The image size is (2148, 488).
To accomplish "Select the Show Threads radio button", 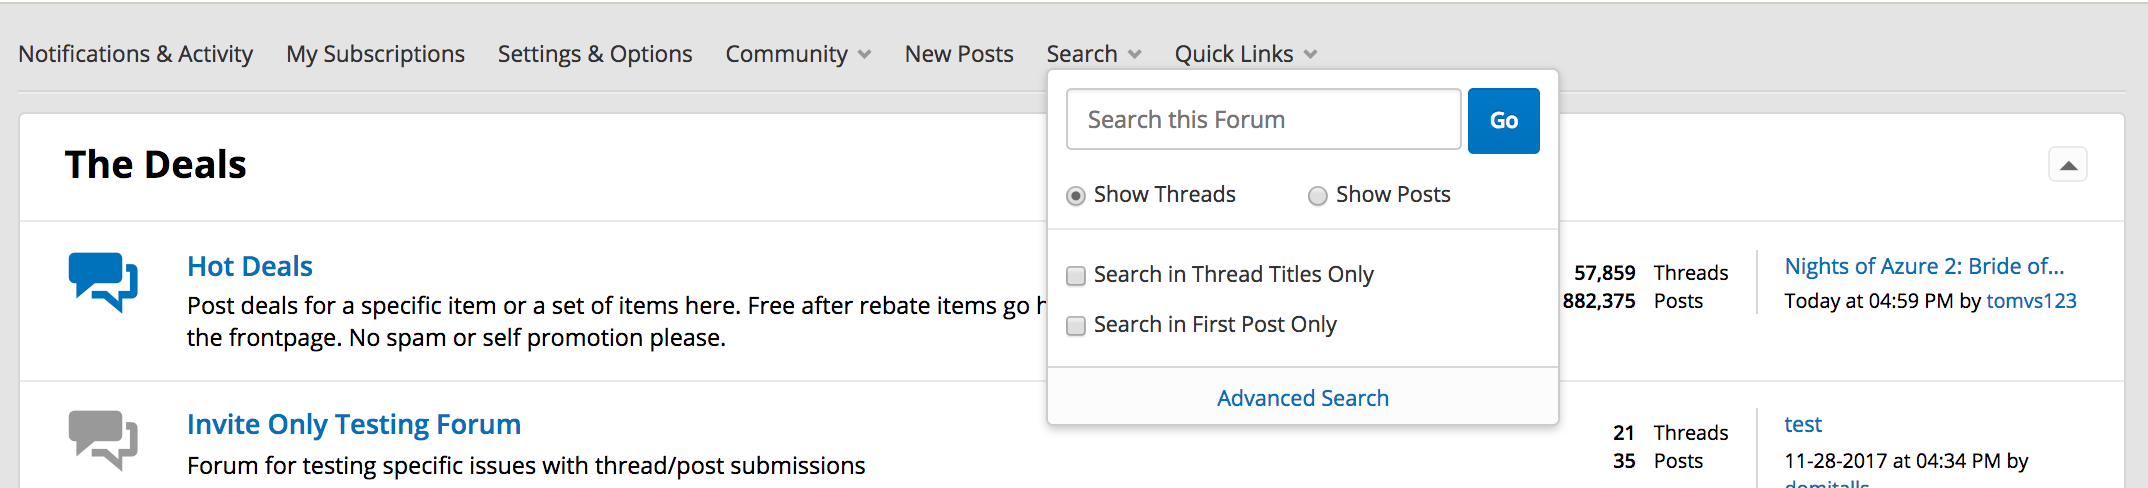I will [x=1076, y=196].
